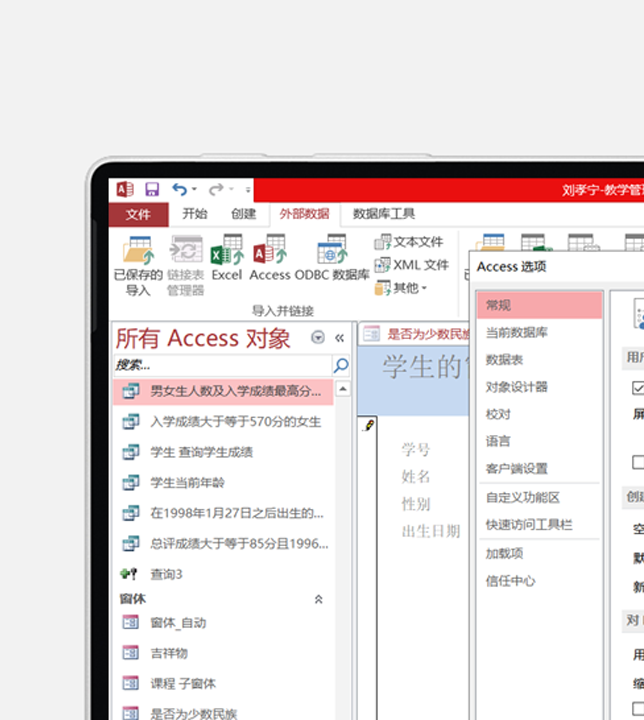Screen dimensions: 644x720
Task: Open the 课程 子窗体 form
Action: pyautogui.click(x=223, y=684)
